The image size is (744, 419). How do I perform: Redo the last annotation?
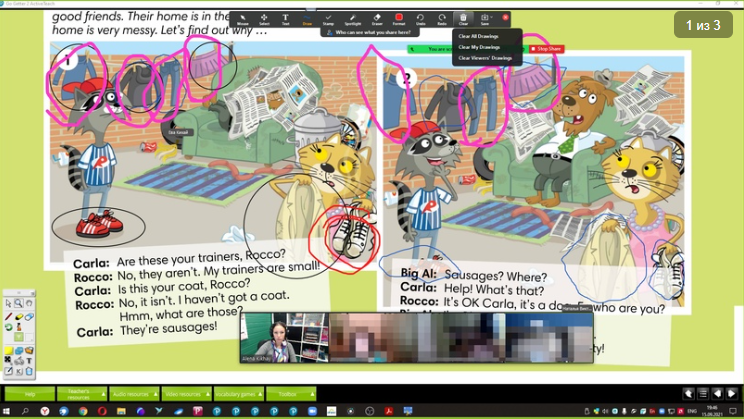pos(442,19)
